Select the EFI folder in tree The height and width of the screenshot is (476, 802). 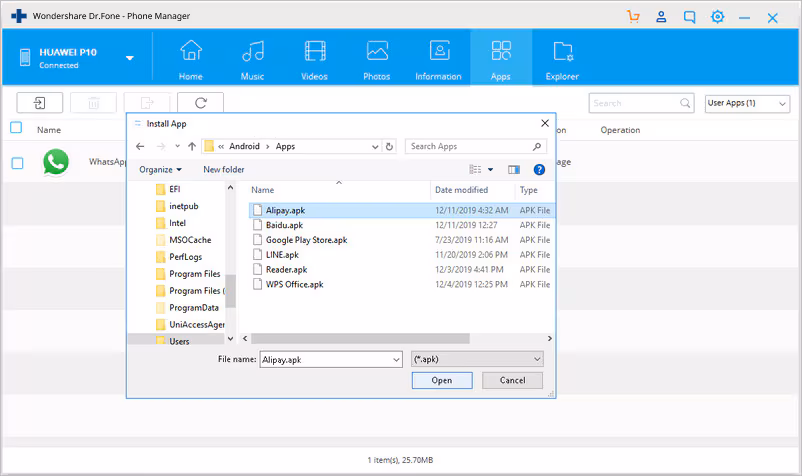pyautogui.click(x=174, y=189)
